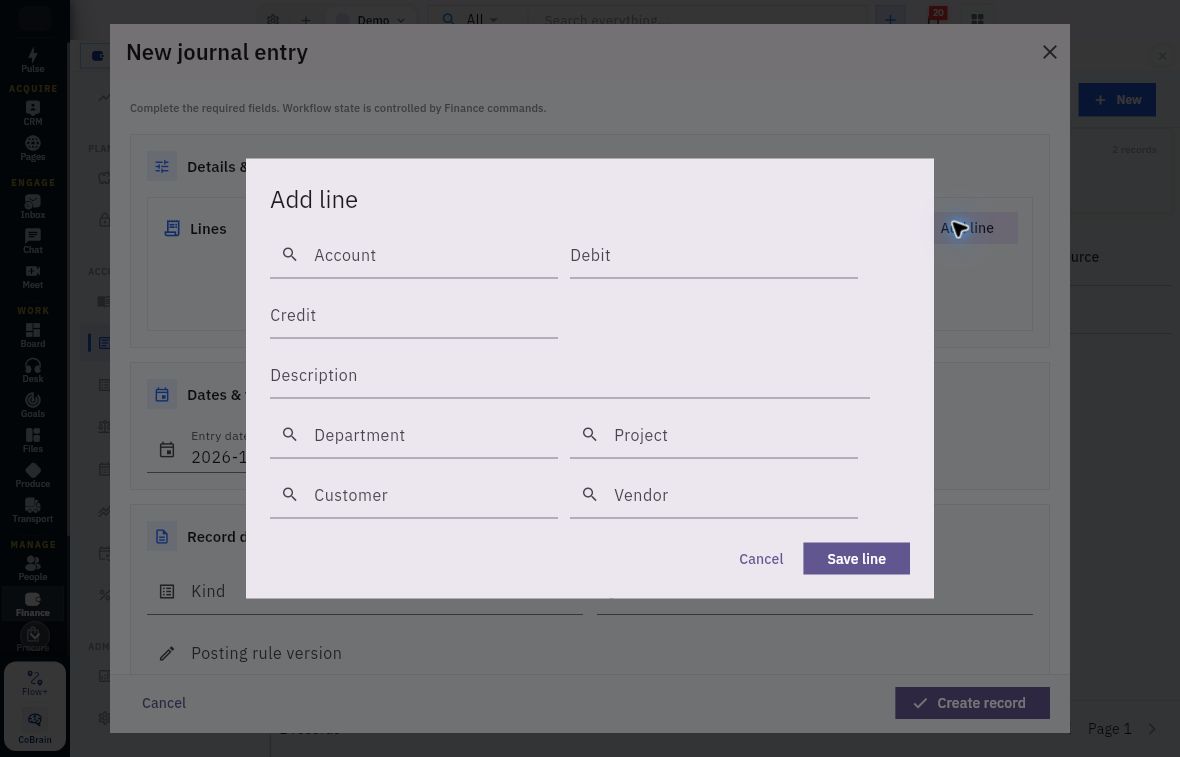Focus the Vendor lookup field
Viewport: 1180px width, 757px height.
click(x=713, y=495)
